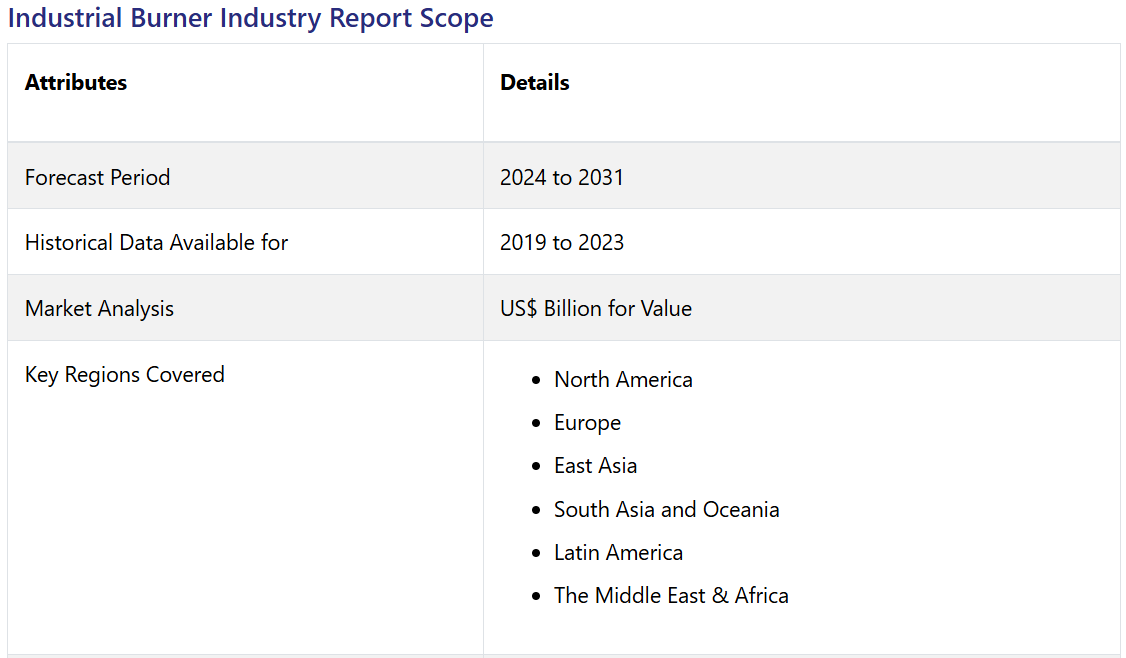Select the heading 'Industrial Burner Industry Report Scope'
This screenshot has height=658, width=1126.
pyautogui.click(x=251, y=18)
